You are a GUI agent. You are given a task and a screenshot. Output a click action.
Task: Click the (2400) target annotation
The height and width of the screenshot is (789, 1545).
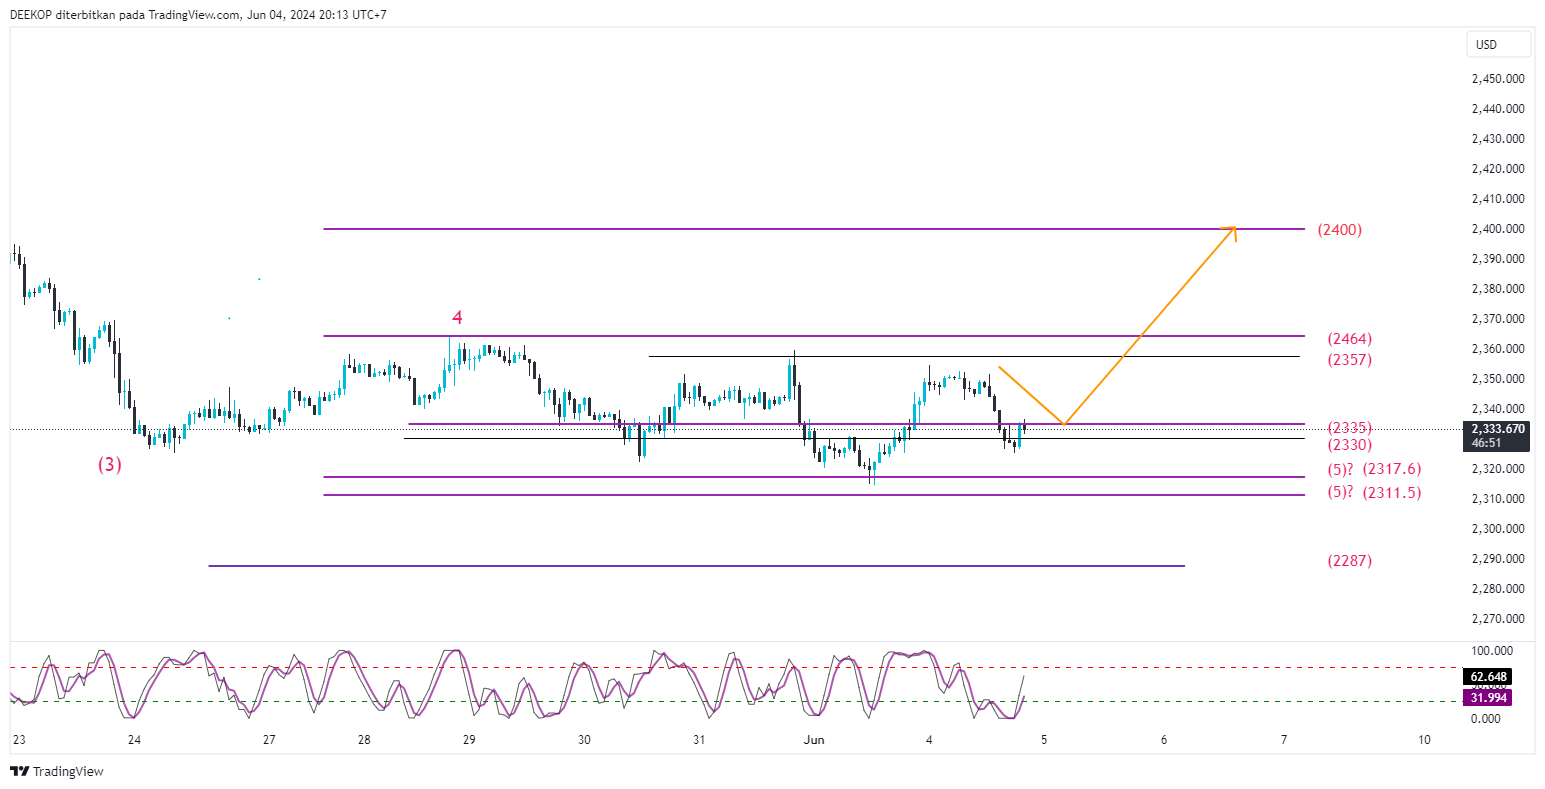(x=1340, y=230)
